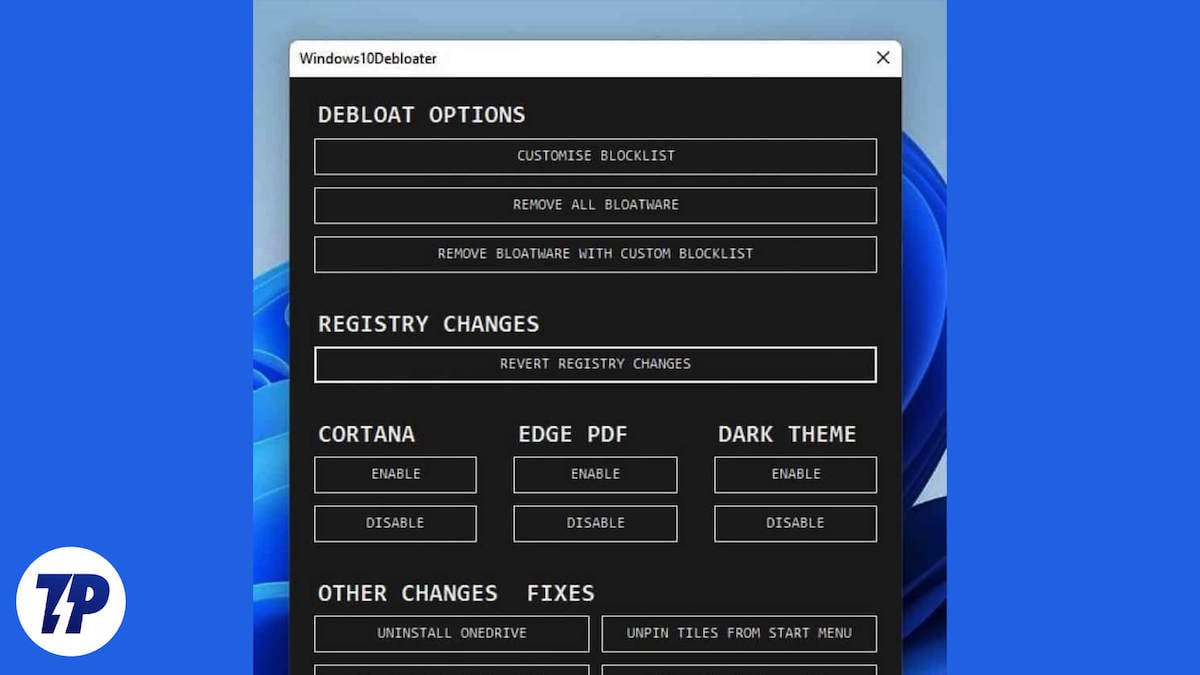The image size is (1200, 675).
Task: Click the Dark Theme section label
Action: point(787,434)
